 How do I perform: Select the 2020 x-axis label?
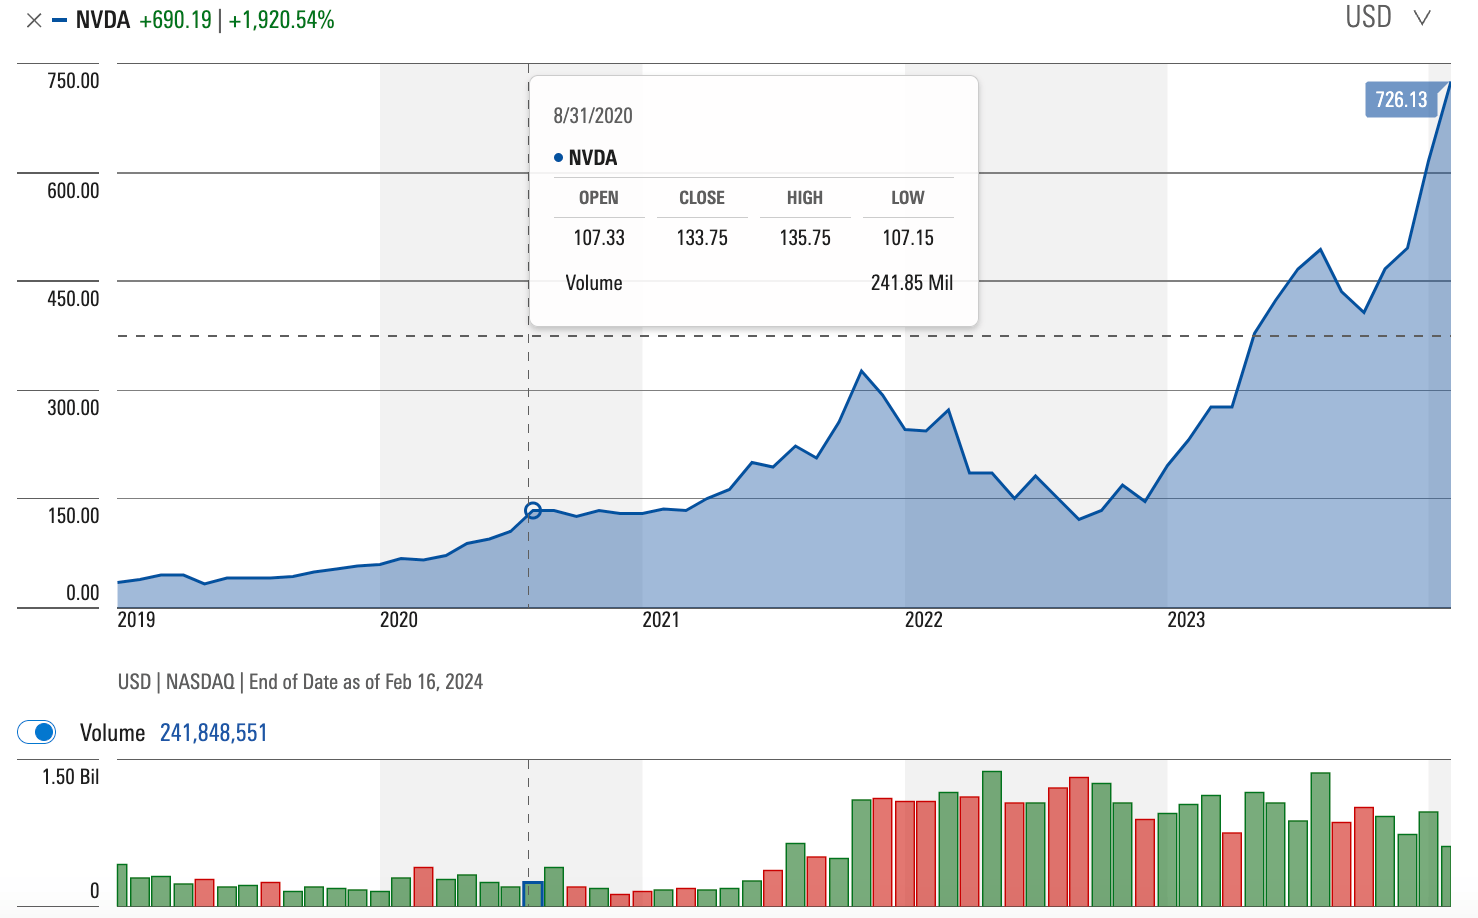click(x=399, y=619)
